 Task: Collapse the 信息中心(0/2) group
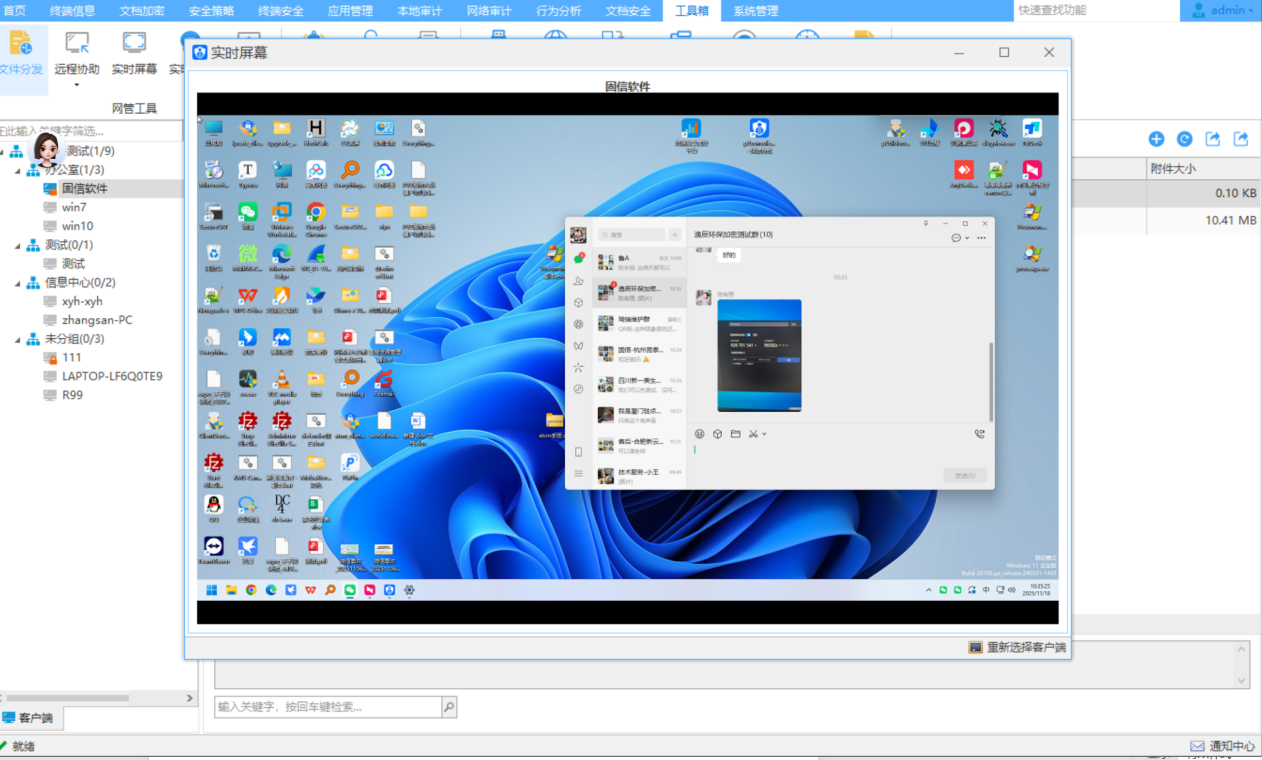[x=18, y=283]
